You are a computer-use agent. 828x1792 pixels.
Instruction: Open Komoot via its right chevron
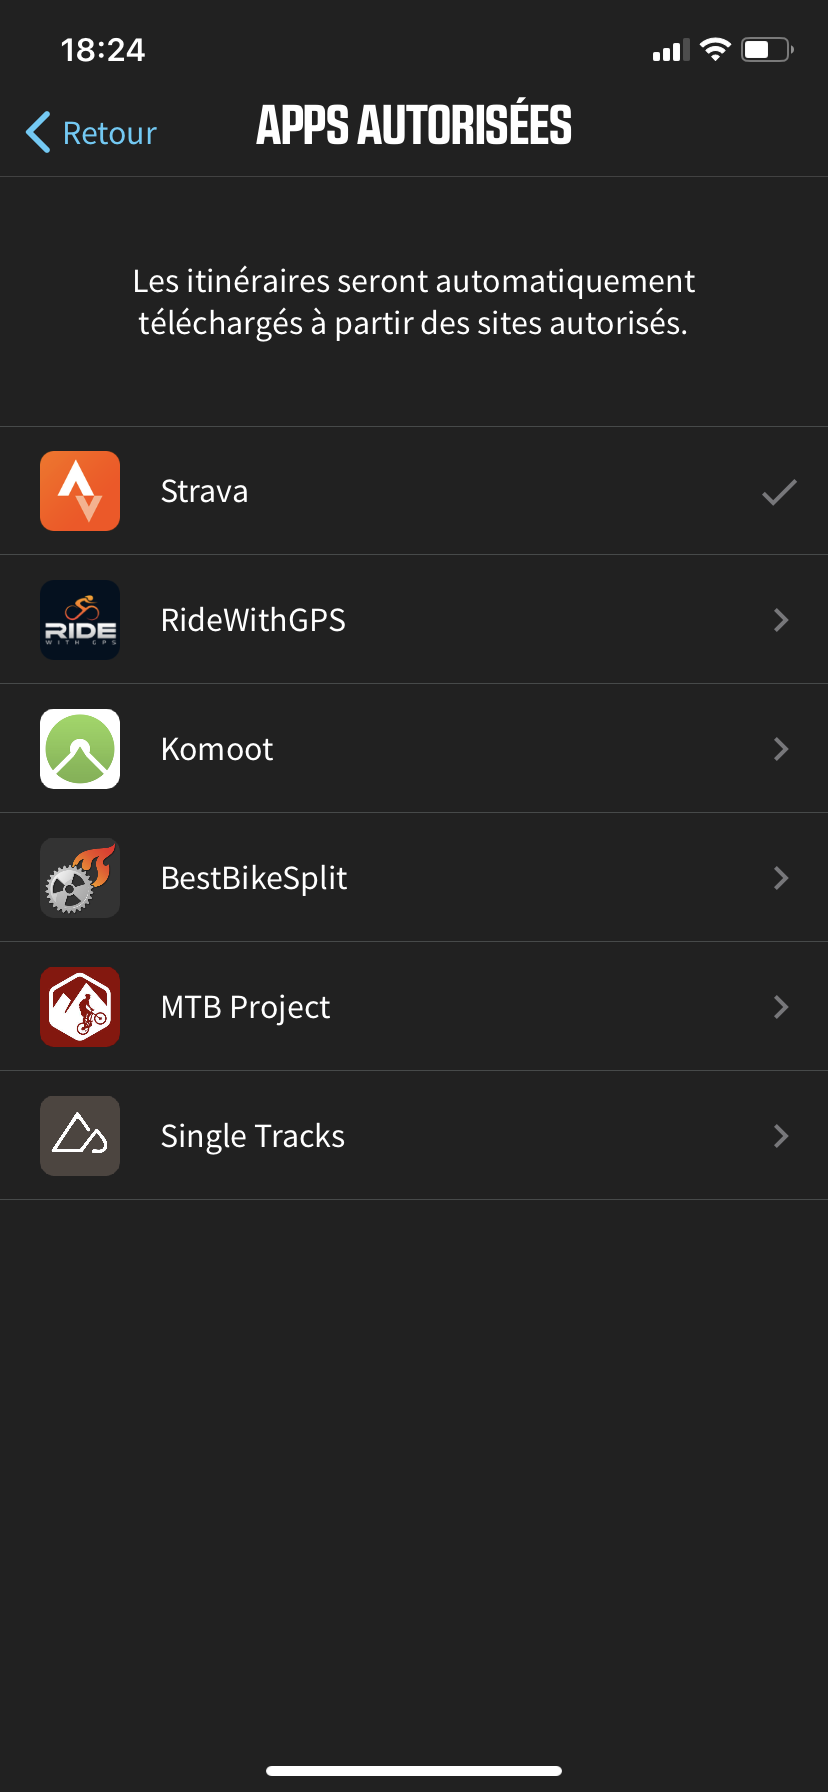click(781, 749)
